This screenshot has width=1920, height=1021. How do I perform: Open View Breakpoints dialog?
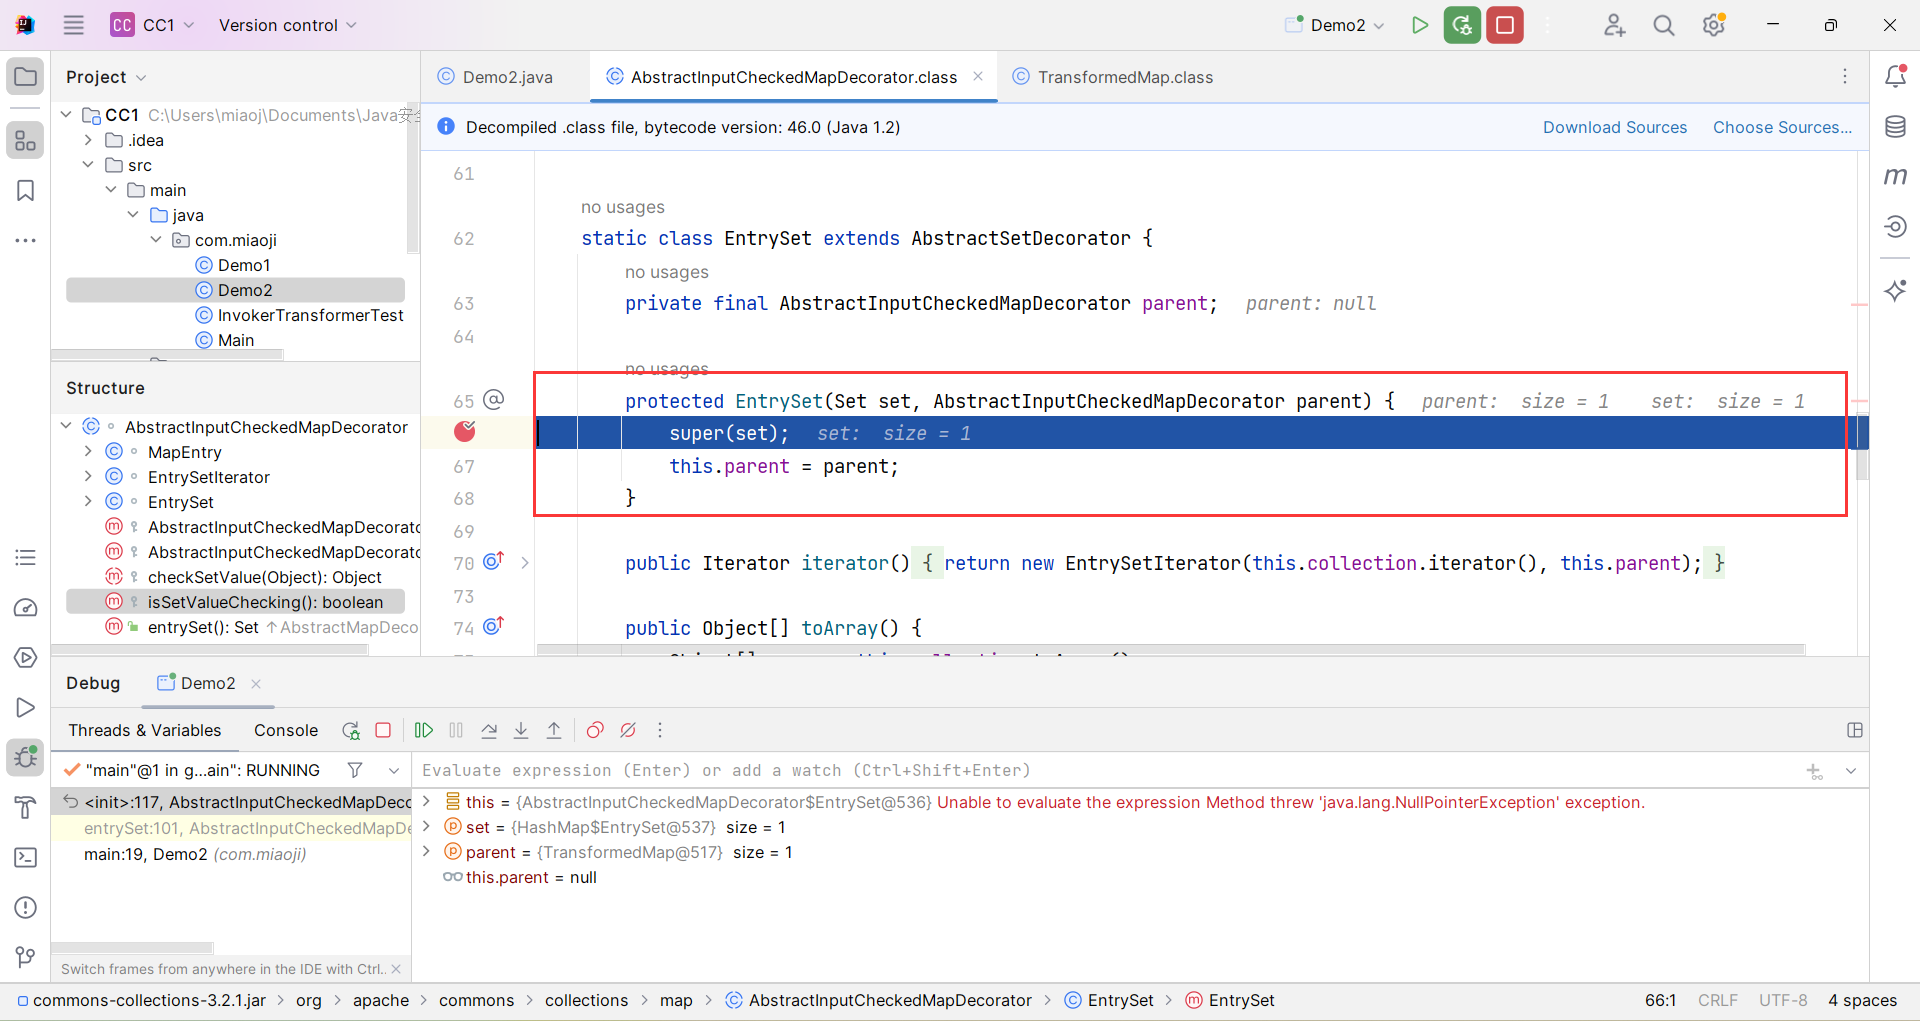coord(595,730)
